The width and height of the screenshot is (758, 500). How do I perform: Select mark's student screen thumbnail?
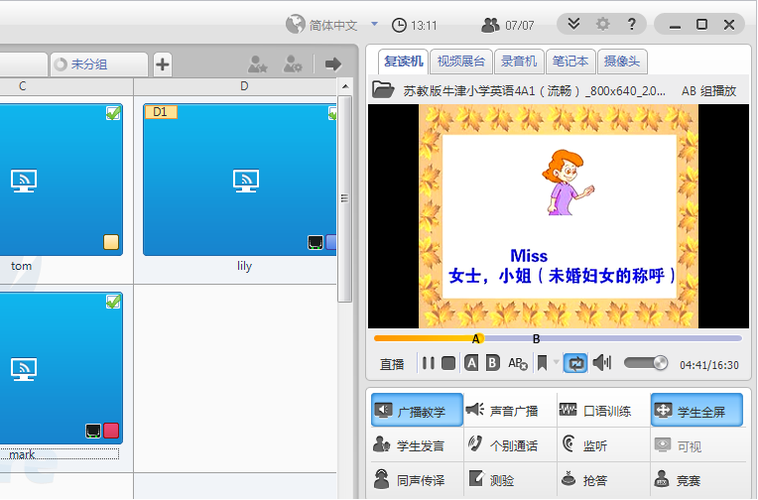click(60, 368)
